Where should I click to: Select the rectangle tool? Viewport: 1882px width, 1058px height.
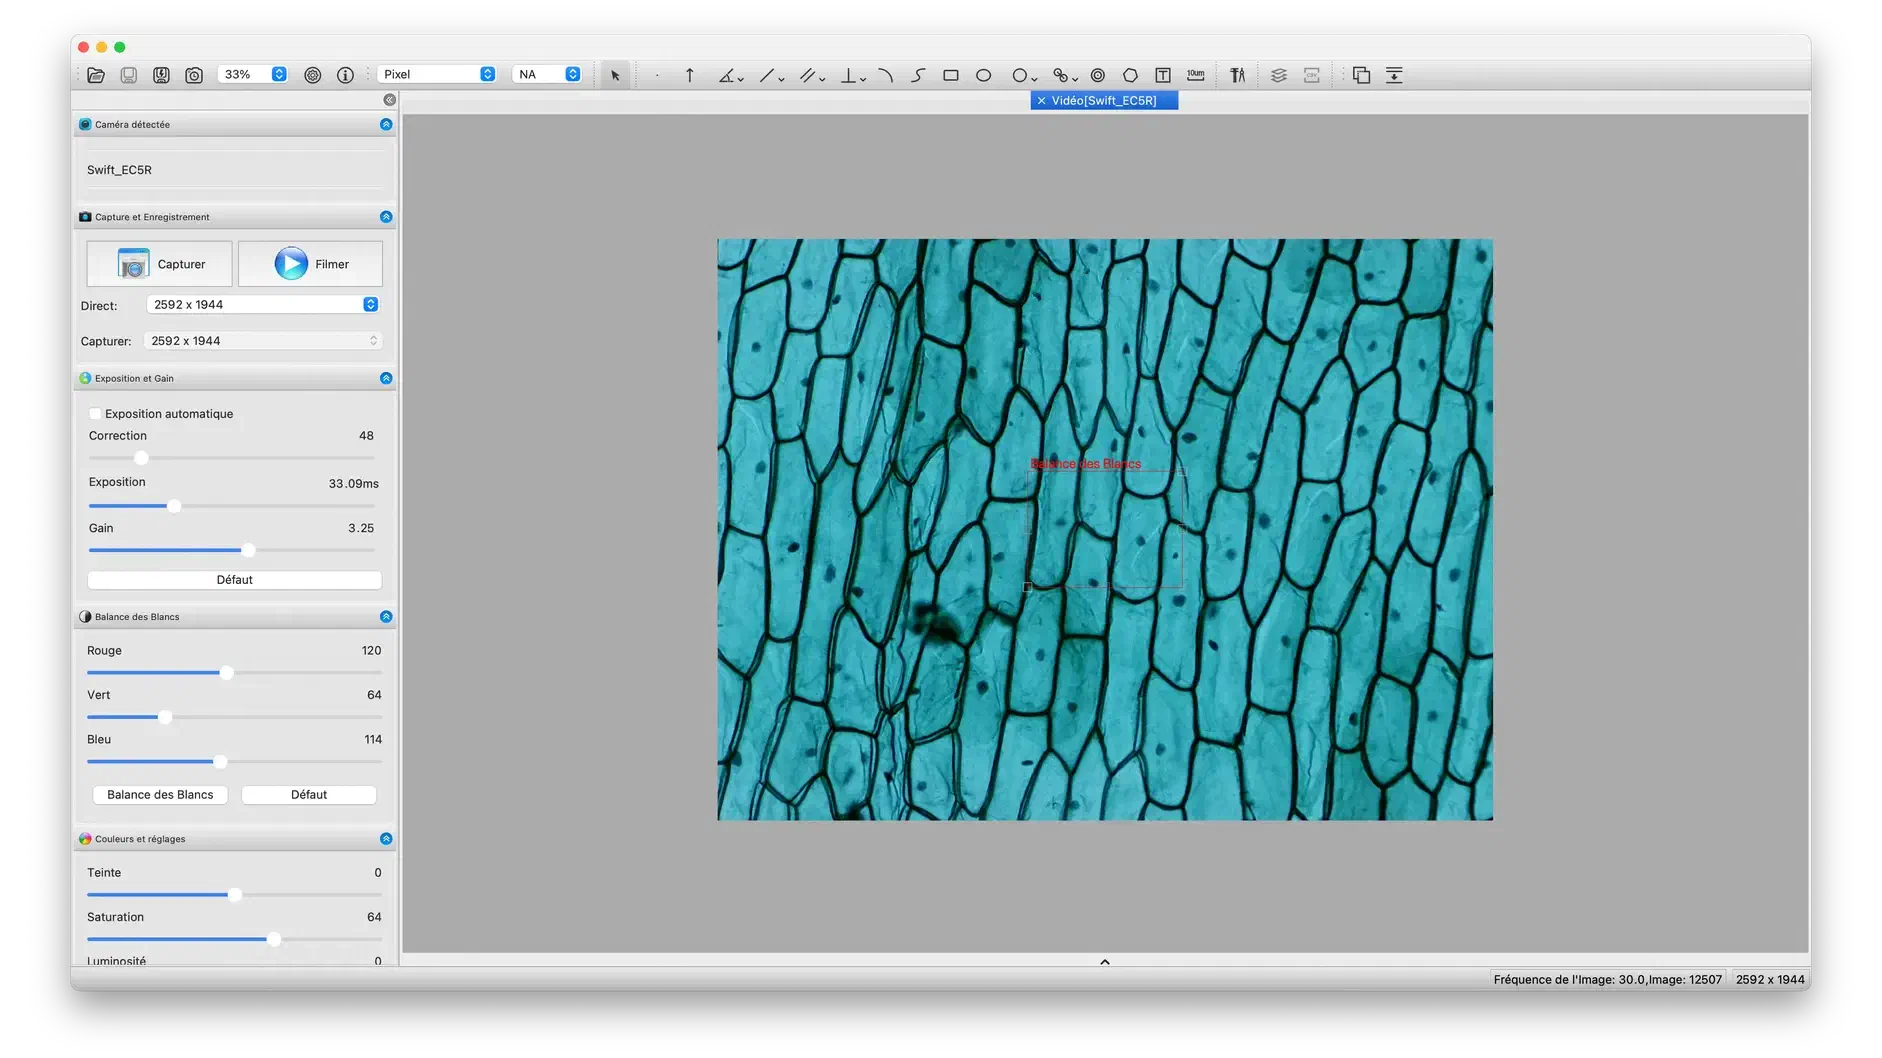[951, 75]
